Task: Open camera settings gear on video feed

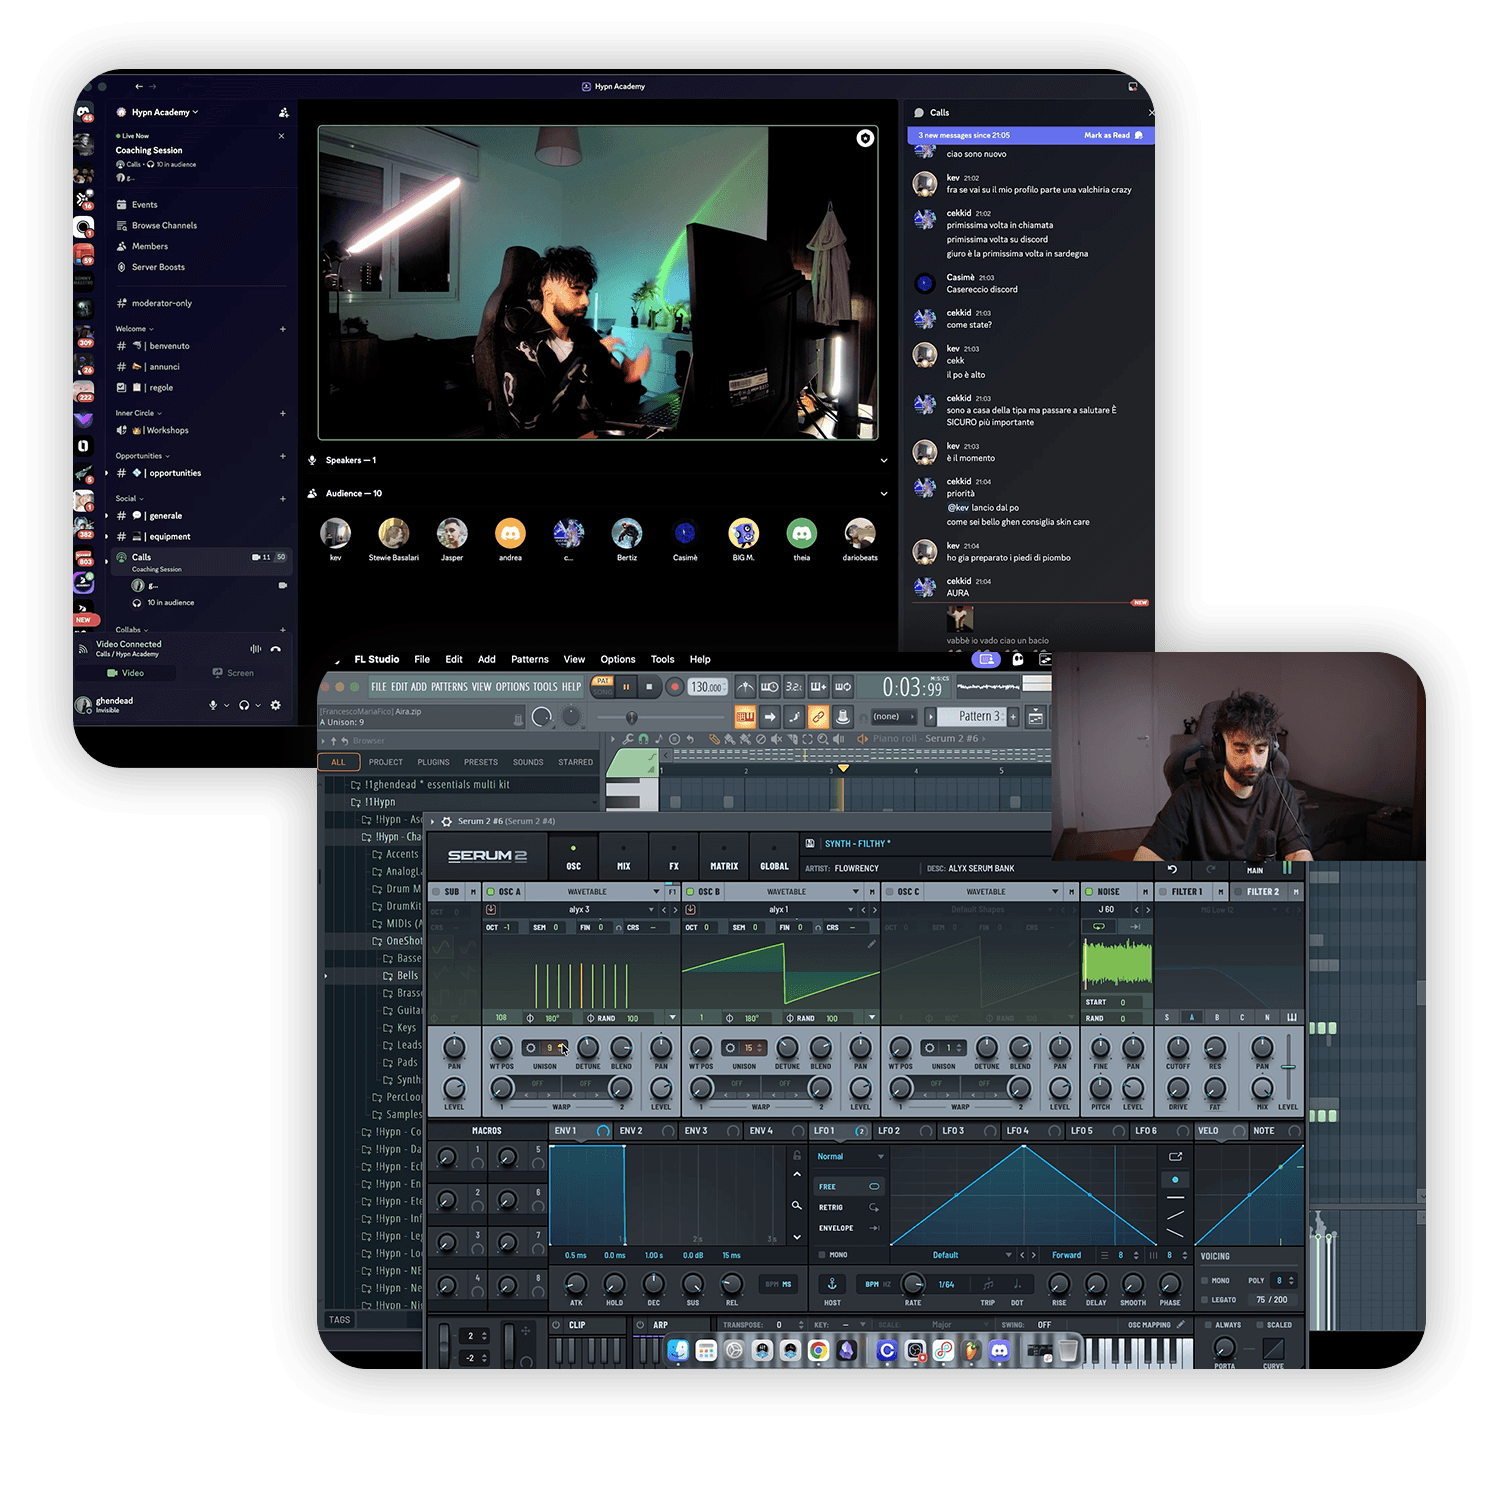Action: (x=865, y=138)
